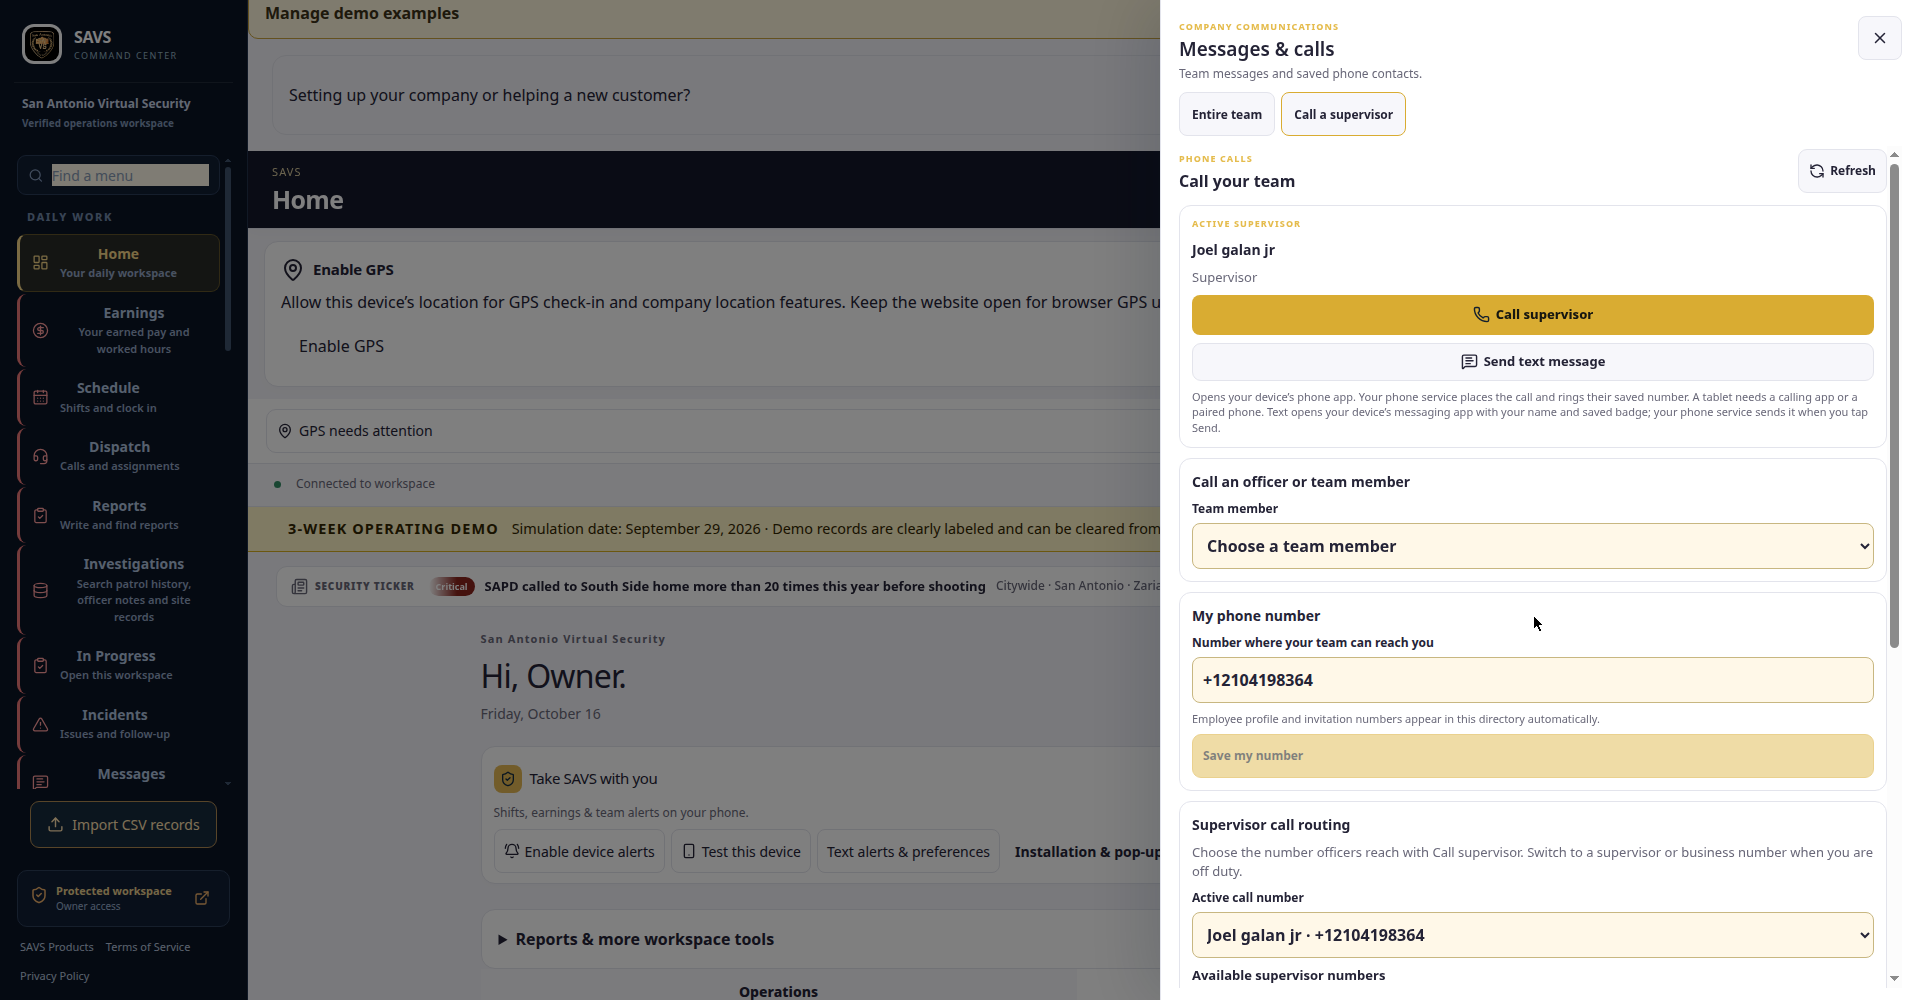Click Save my number button
Image resolution: width=1920 pixels, height=1000 pixels.
(x=1532, y=756)
